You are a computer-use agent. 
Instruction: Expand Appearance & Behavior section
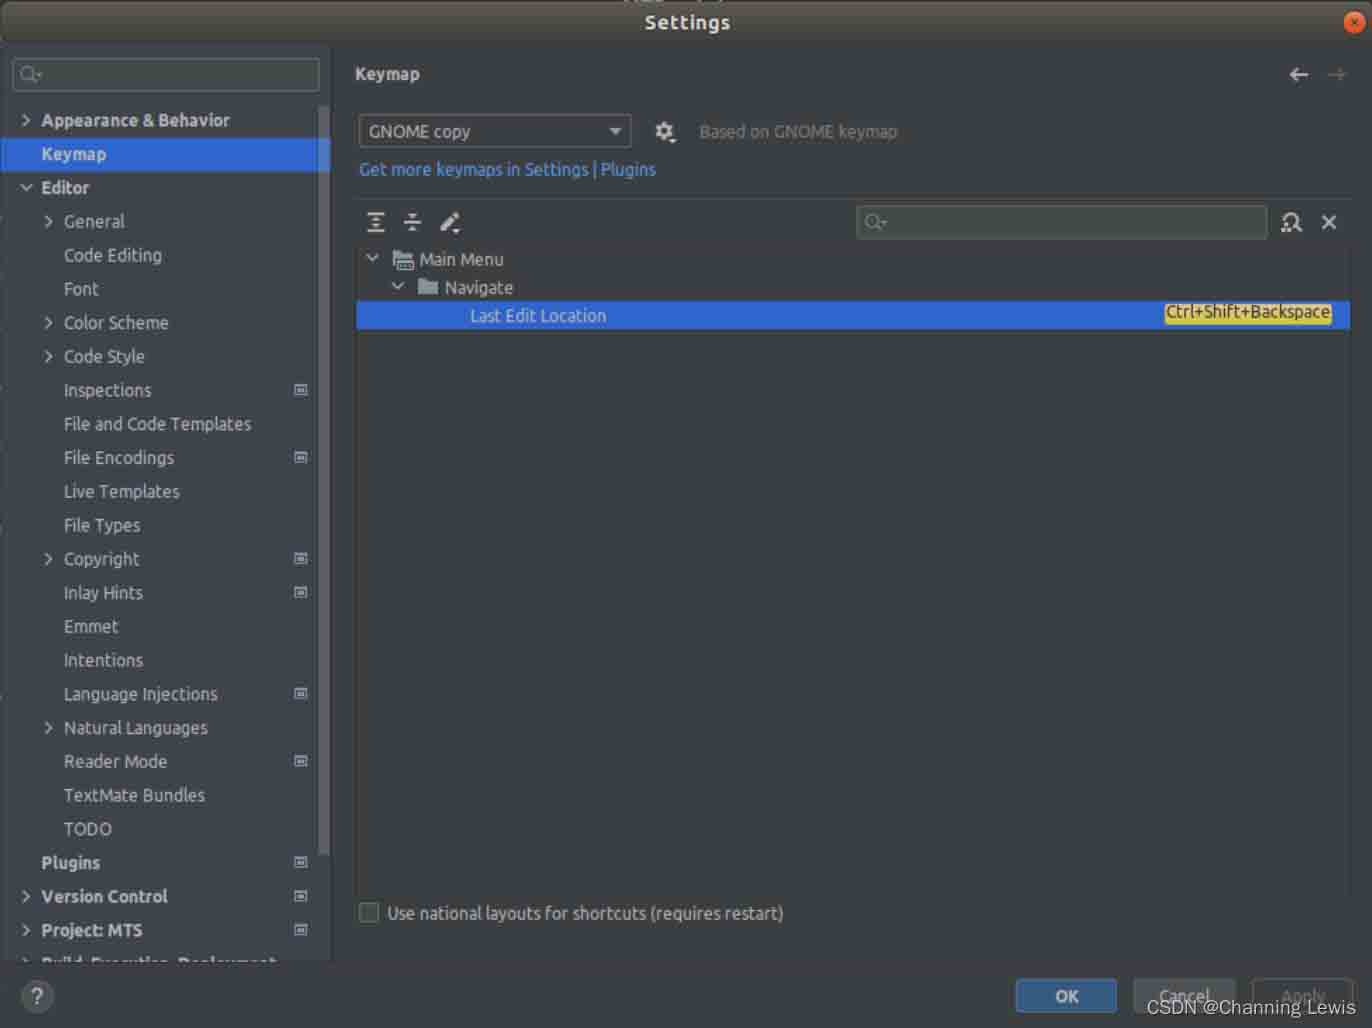click(26, 120)
